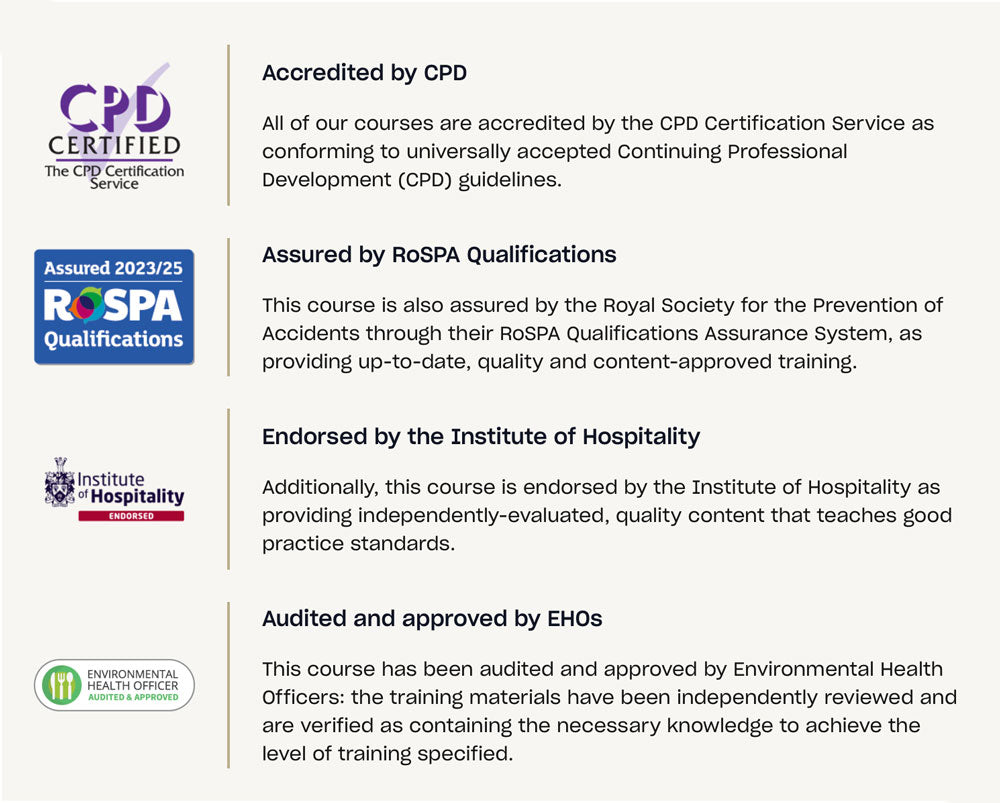Screen dimensions: 1000x803
Task: Select the 'Assured by RoSPA Qualifications' heading
Action: 439,255
